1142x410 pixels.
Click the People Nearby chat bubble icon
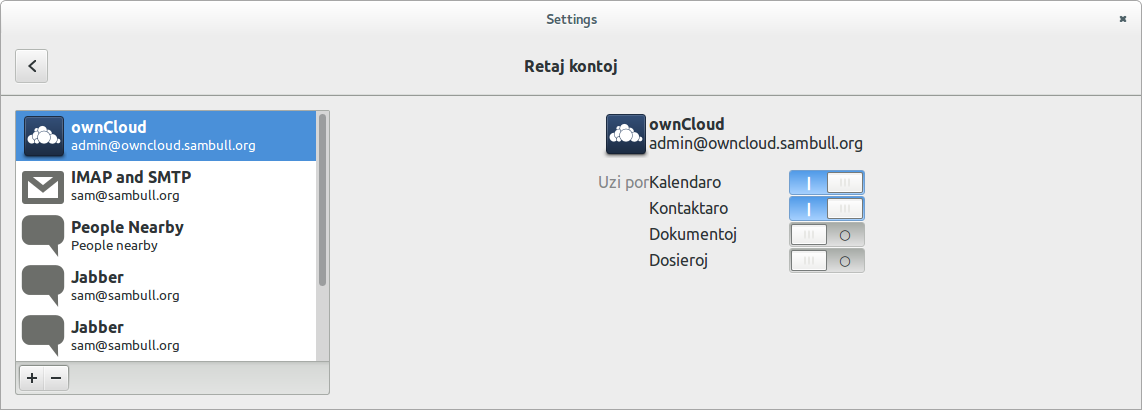(43, 235)
